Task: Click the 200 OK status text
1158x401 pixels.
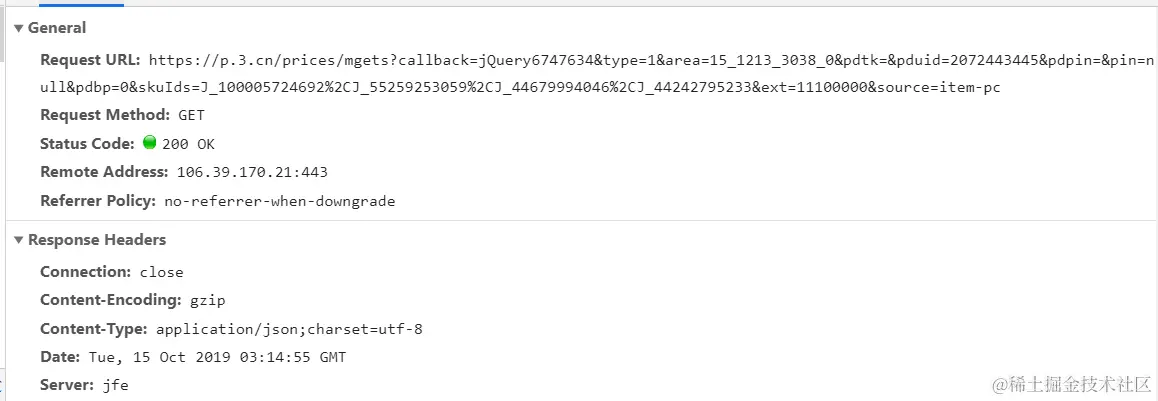Action: click(188, 144)
